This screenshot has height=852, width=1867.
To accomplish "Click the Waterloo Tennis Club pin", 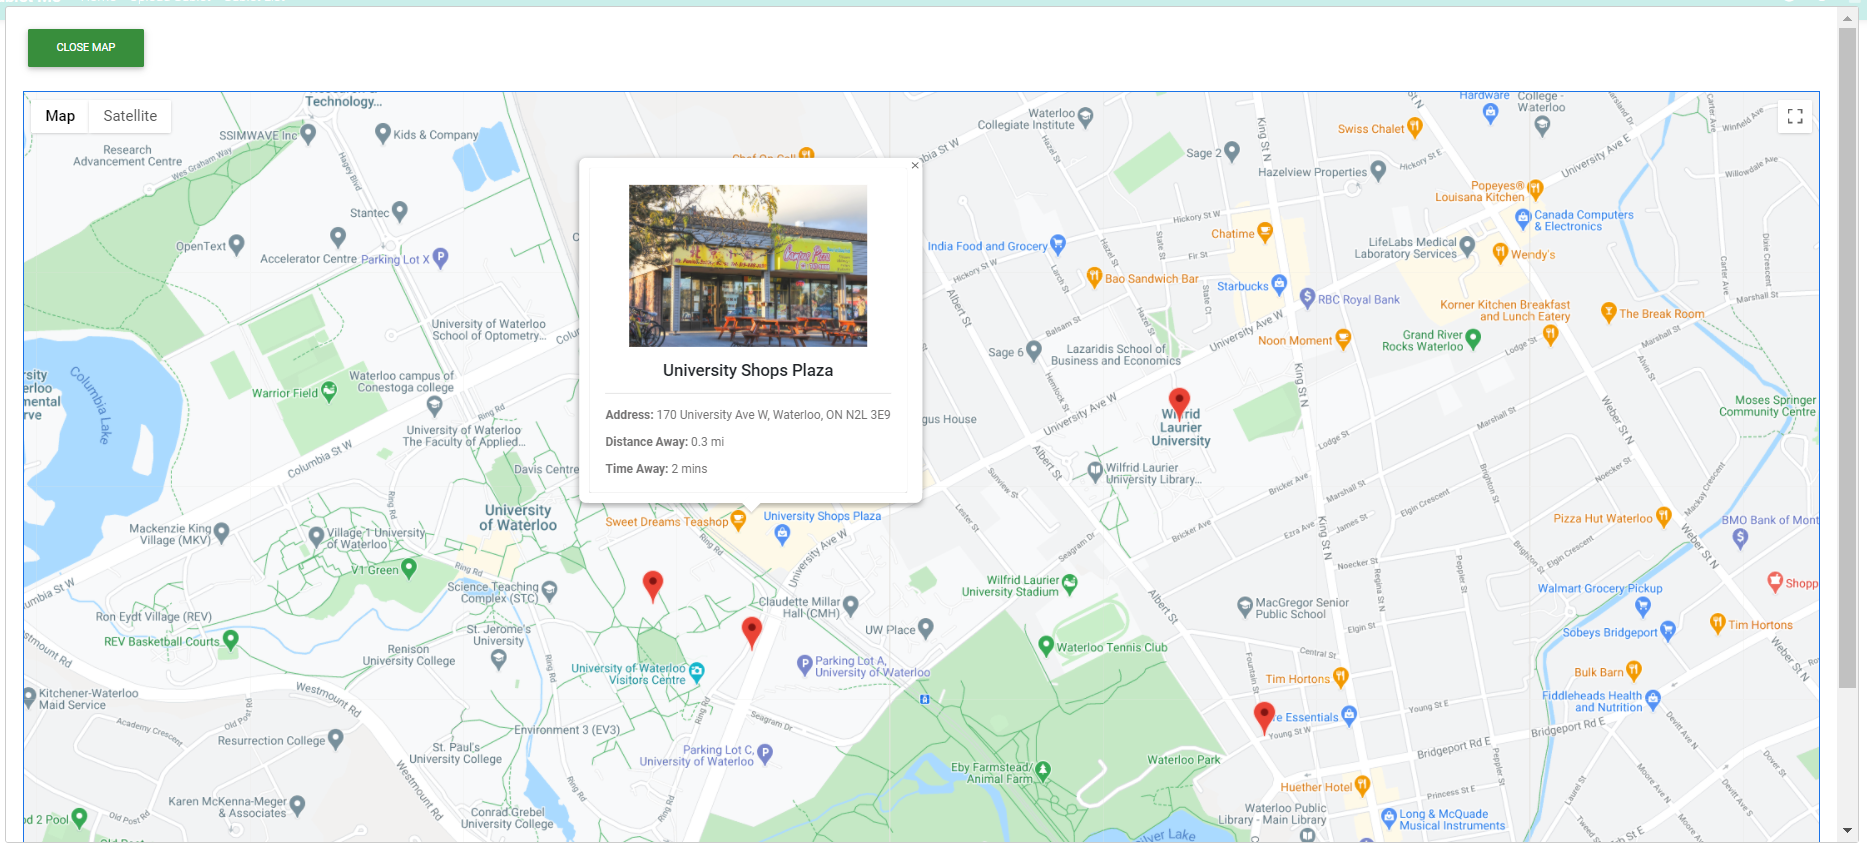I will click(1046, 646).
